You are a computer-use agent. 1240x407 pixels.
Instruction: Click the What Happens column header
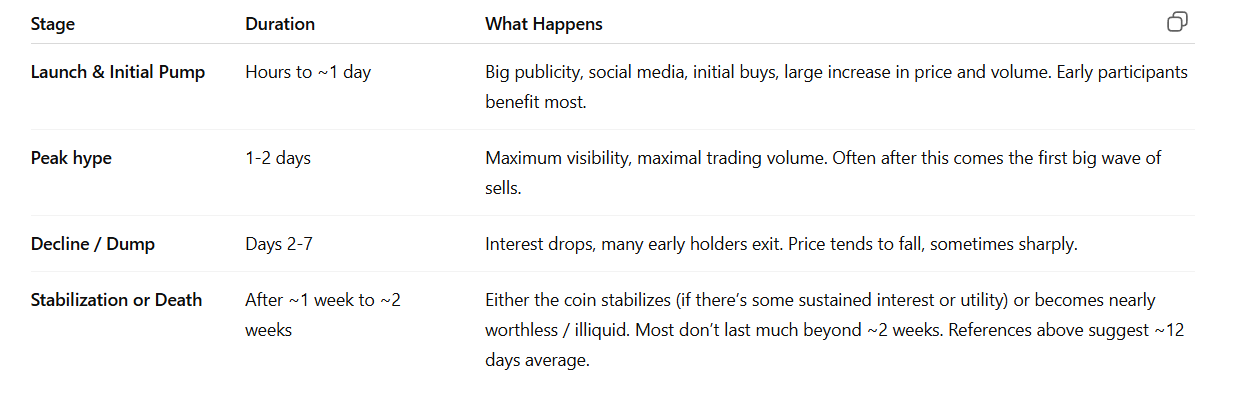543,24
